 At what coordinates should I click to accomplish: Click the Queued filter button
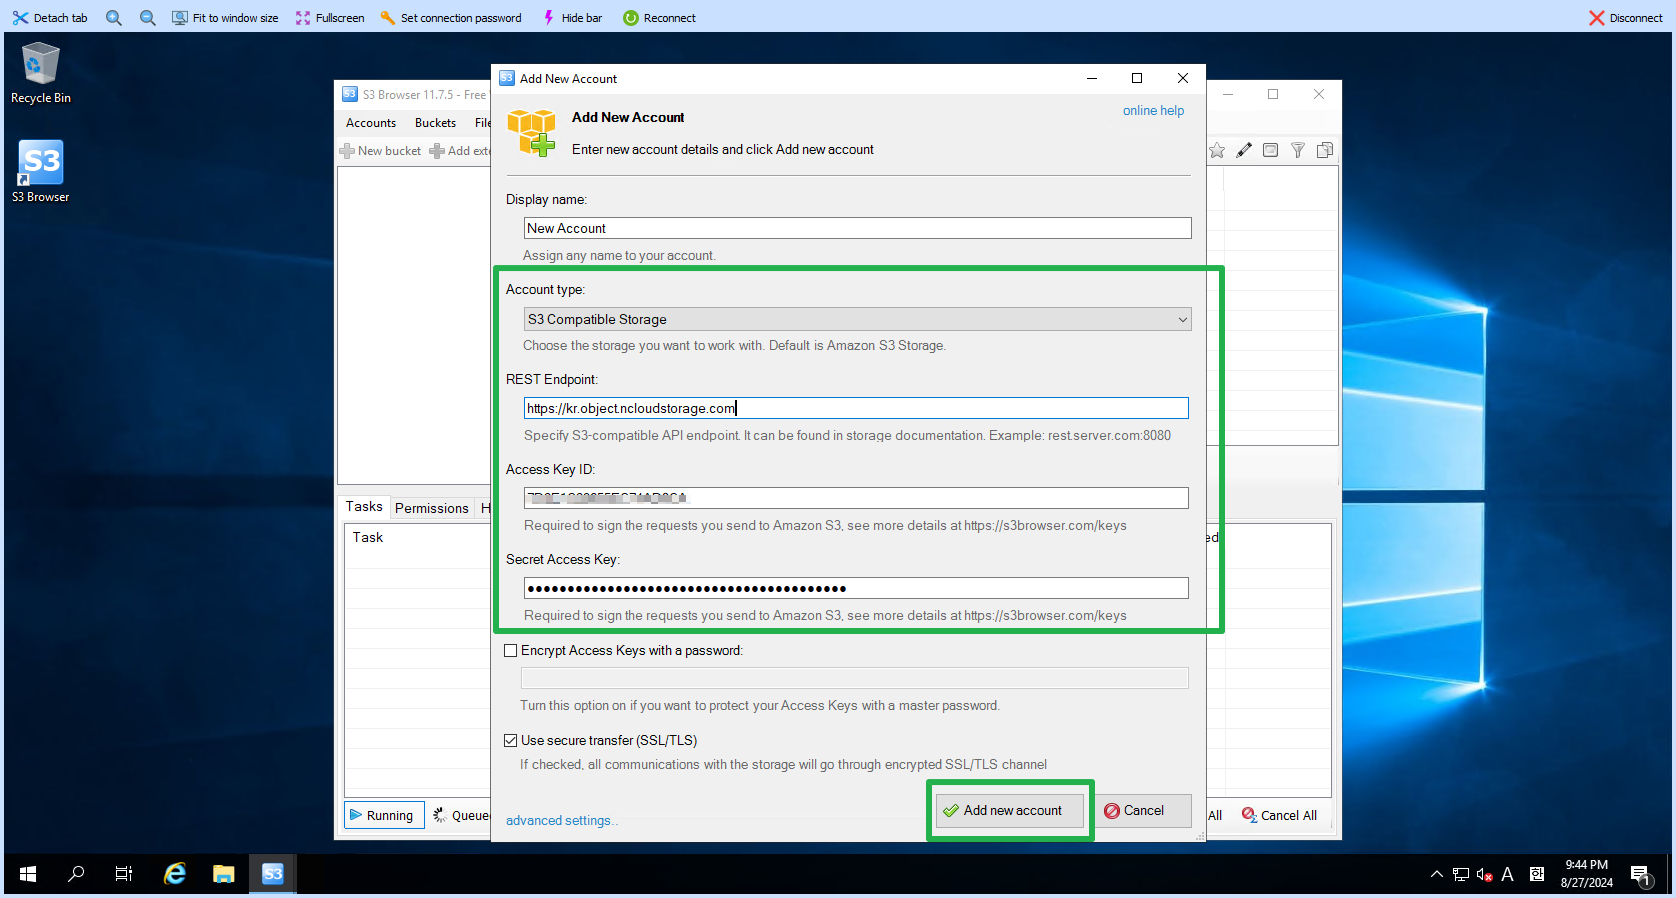(x=461, y=815)
